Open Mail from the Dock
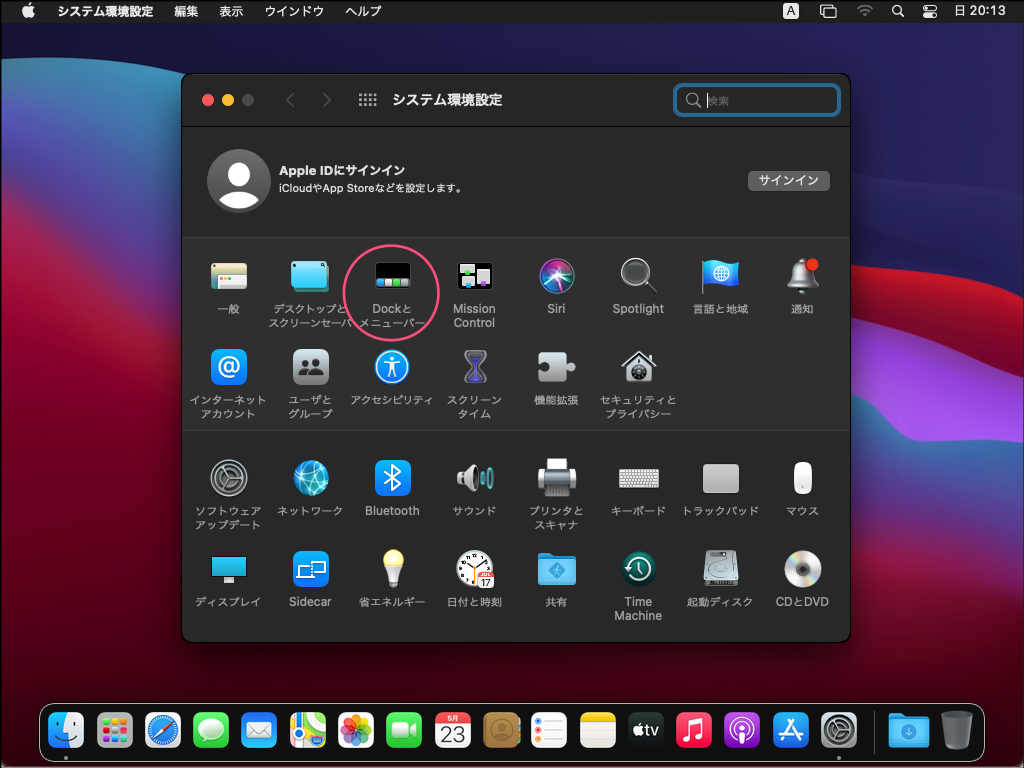 259,729
